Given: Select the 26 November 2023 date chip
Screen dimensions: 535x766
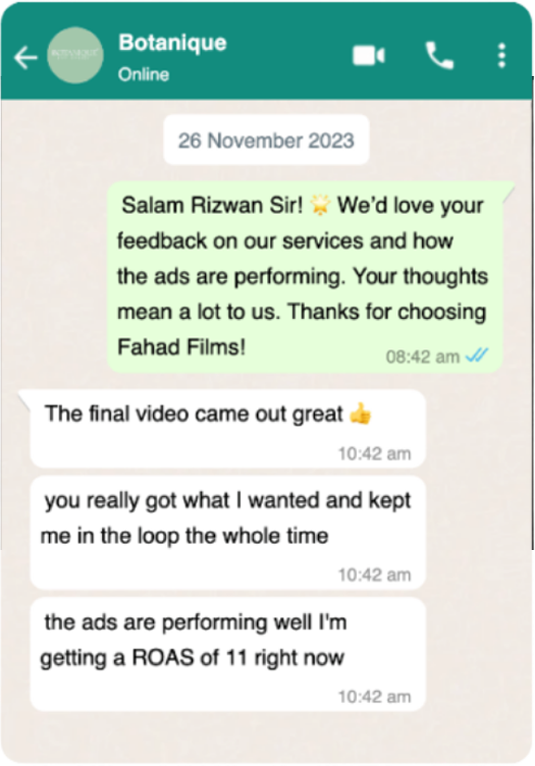Looking at the screenshot, I should pyautogui.click(x=266, y=140).
